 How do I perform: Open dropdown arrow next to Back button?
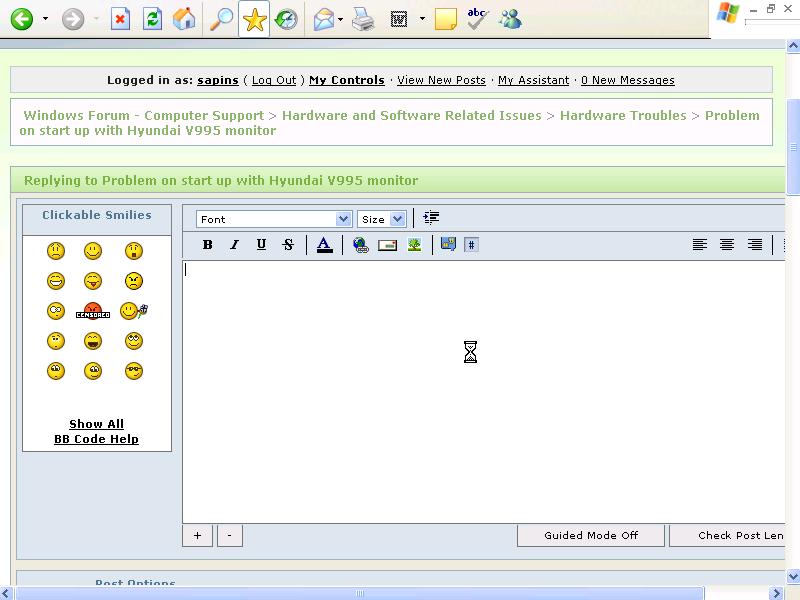(45, 19)
